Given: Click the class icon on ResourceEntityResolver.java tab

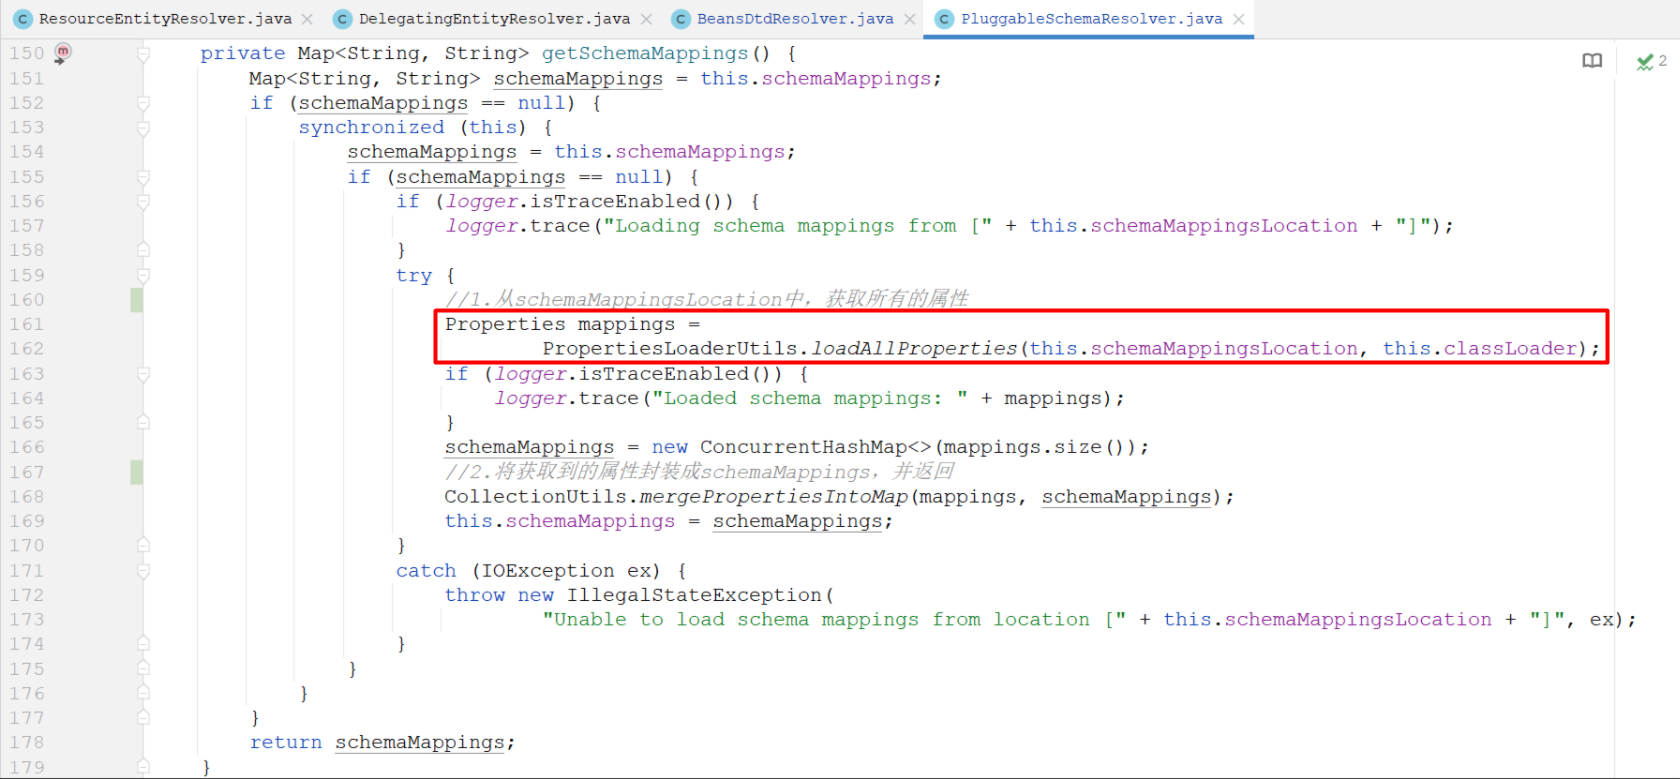Looking at the screenshot, I should (x=23, y=19).
